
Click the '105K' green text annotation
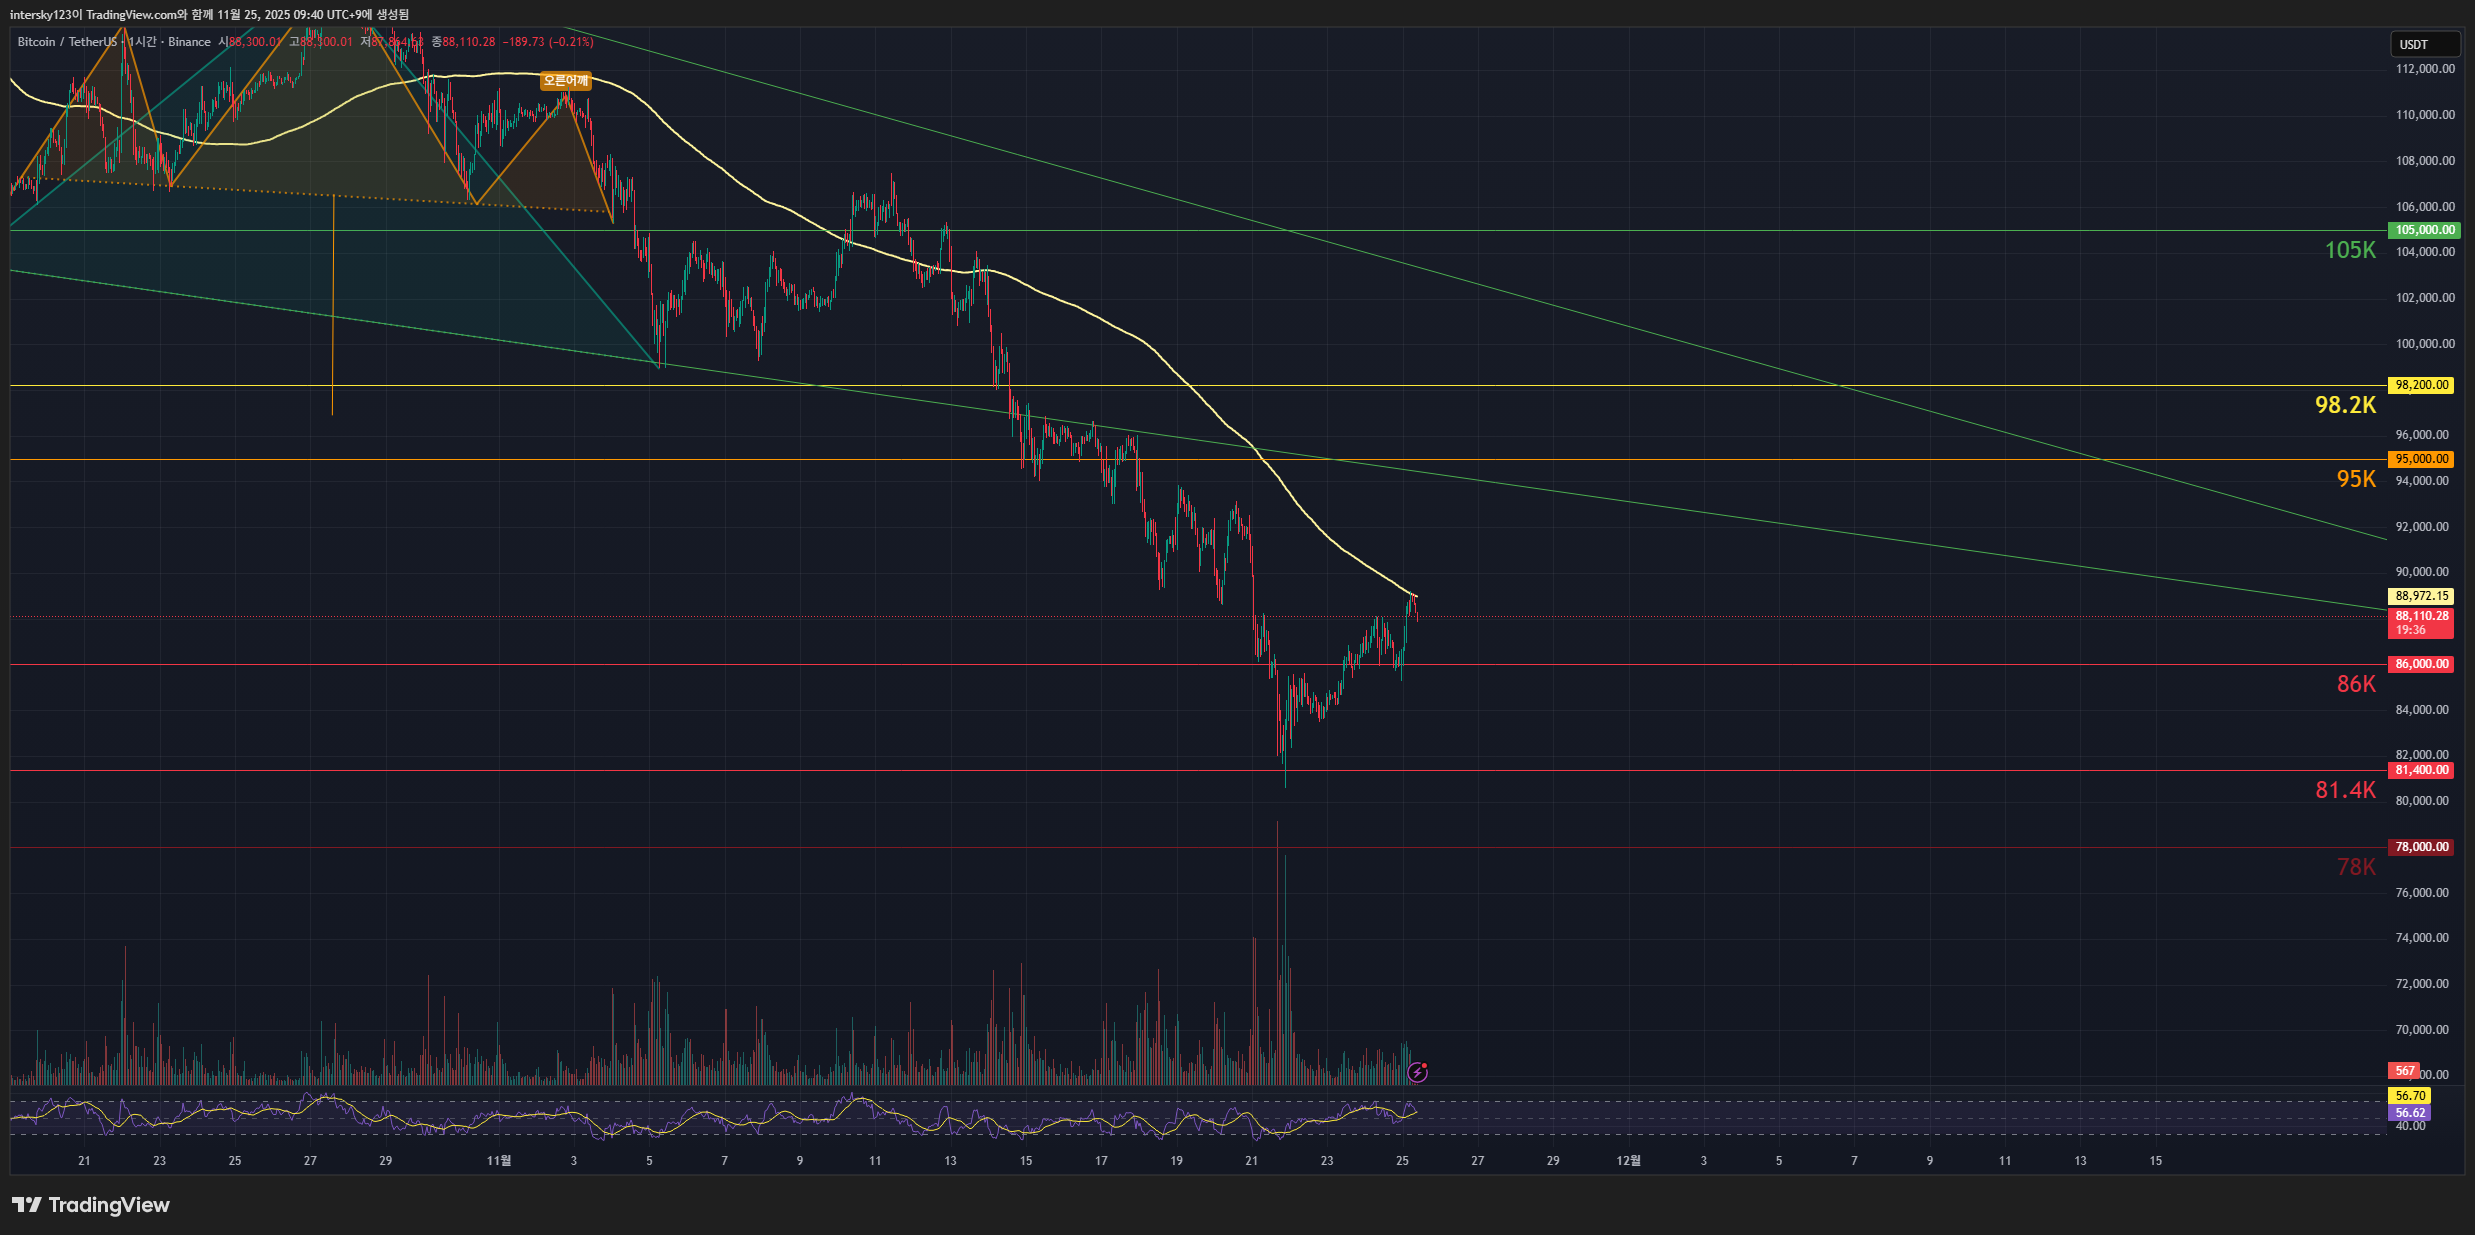click(x=2349, y=251)
